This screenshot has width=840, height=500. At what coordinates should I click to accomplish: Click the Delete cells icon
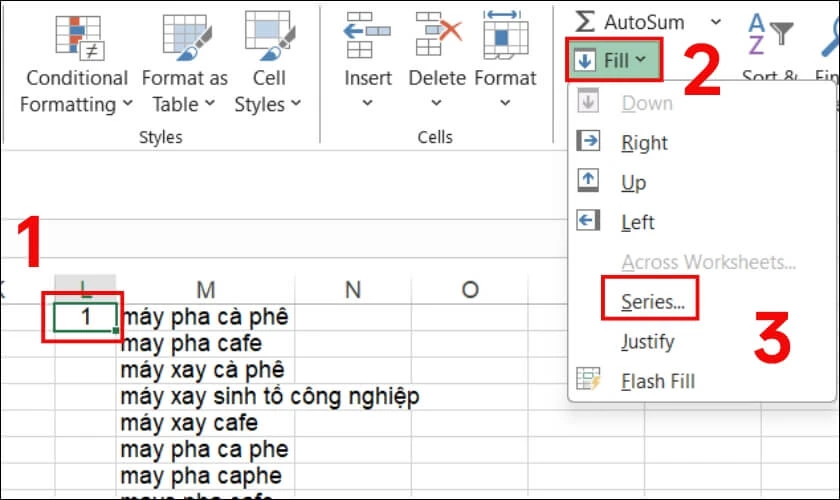click(x=438, y=35)
